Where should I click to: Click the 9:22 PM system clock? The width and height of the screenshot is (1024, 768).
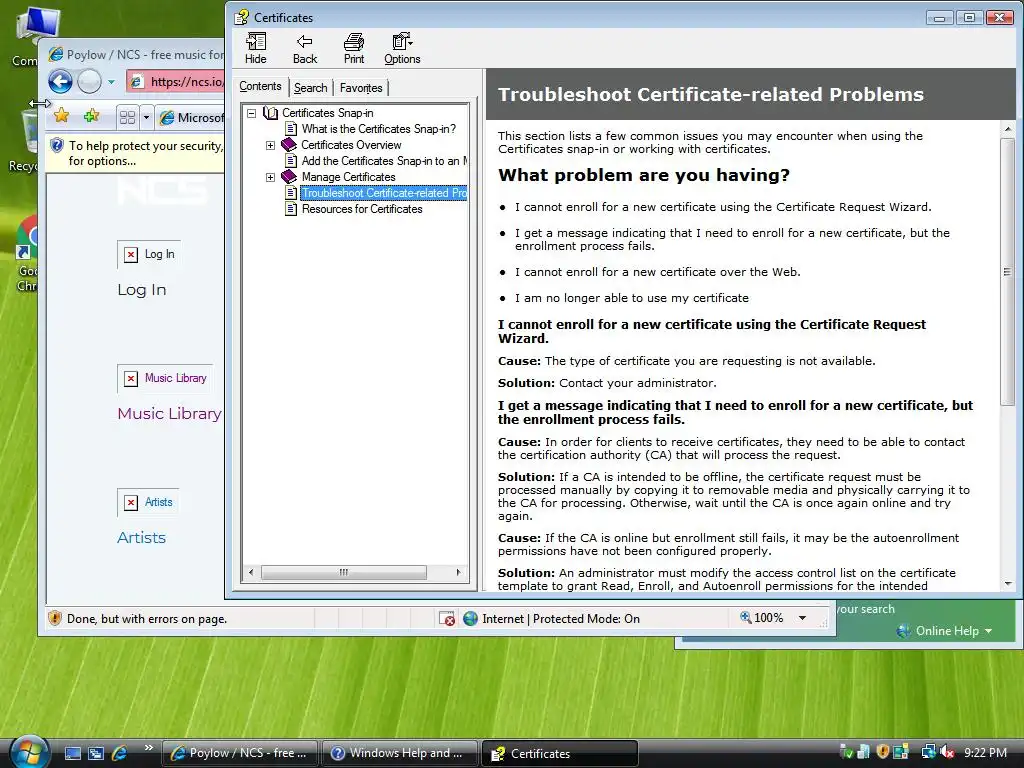985,753
